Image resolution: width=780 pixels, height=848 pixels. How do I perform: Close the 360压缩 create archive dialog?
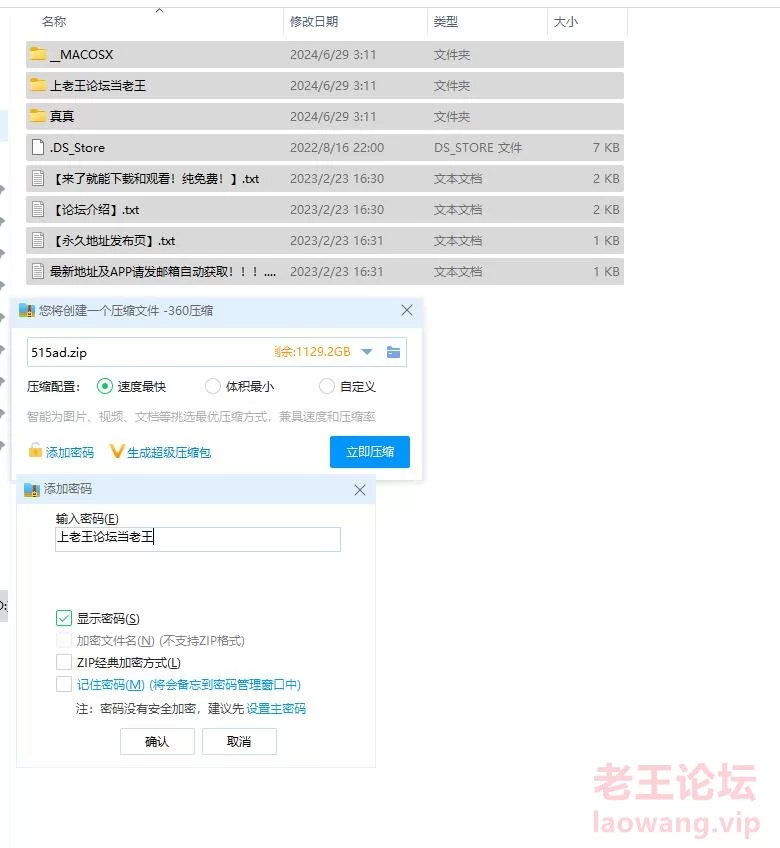pos(407,310)
